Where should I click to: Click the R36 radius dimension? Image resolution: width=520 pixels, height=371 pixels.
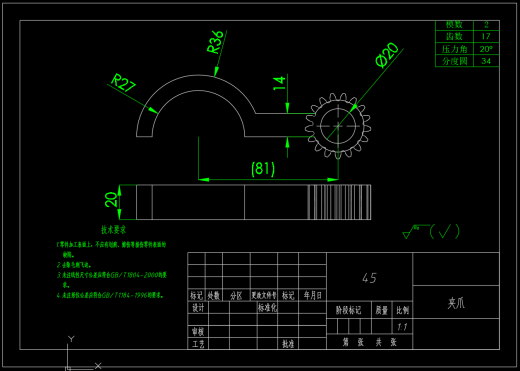[215, 42]
